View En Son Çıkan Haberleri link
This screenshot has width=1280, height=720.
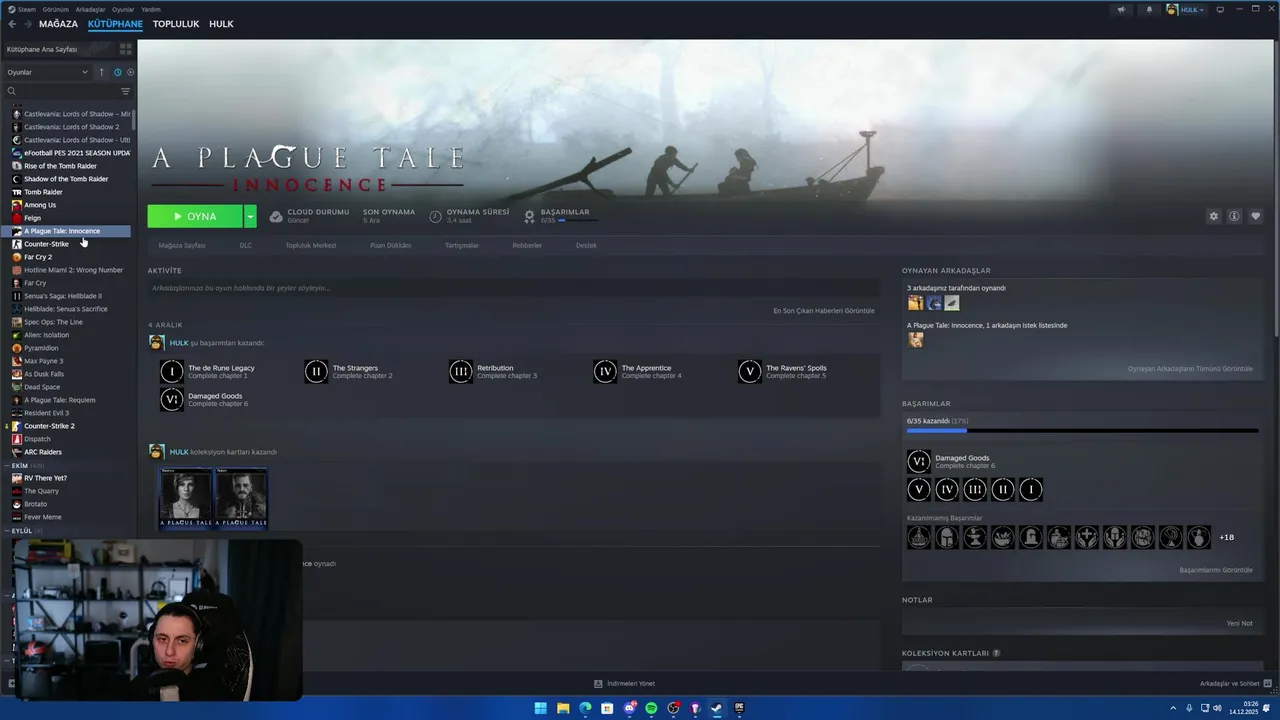(824, 311)
